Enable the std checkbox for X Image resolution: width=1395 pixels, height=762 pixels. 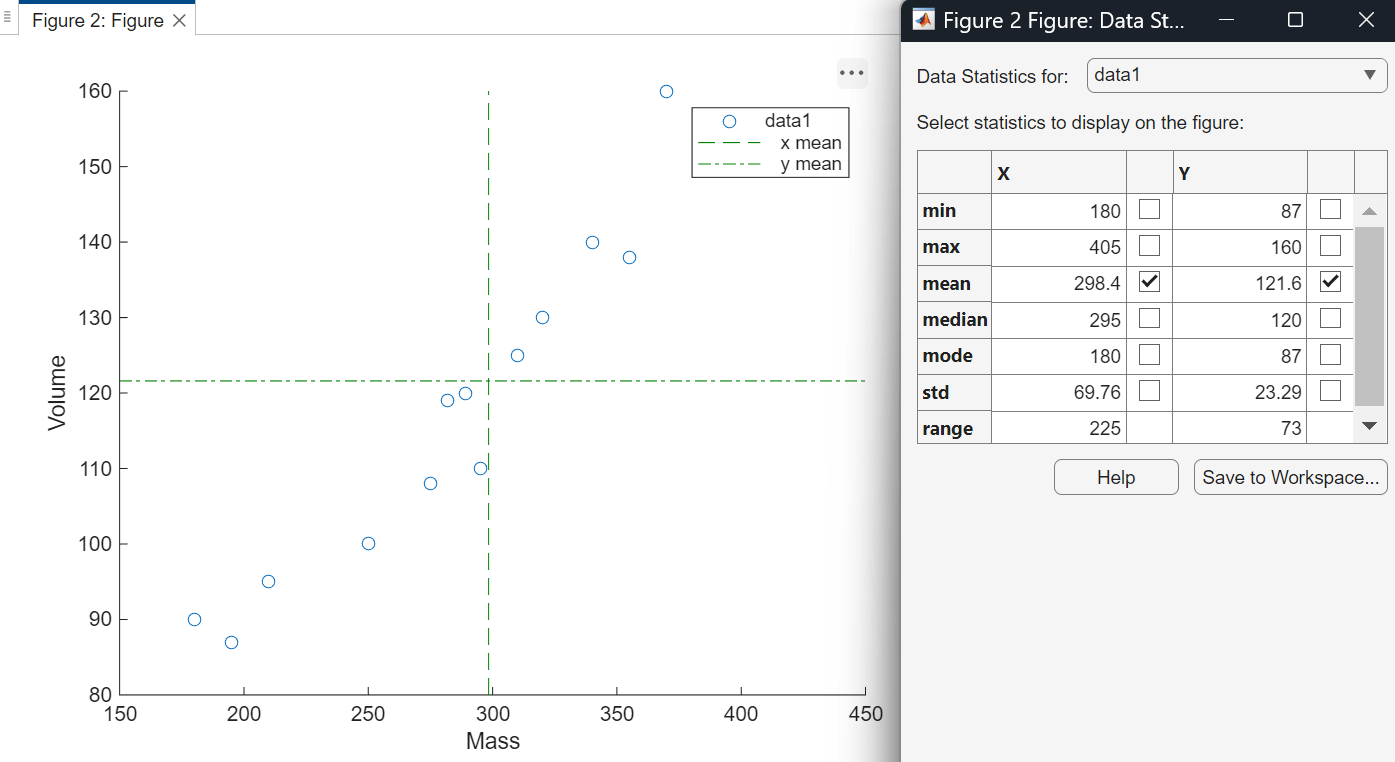pyautogui.click(x=1148, y=392)
